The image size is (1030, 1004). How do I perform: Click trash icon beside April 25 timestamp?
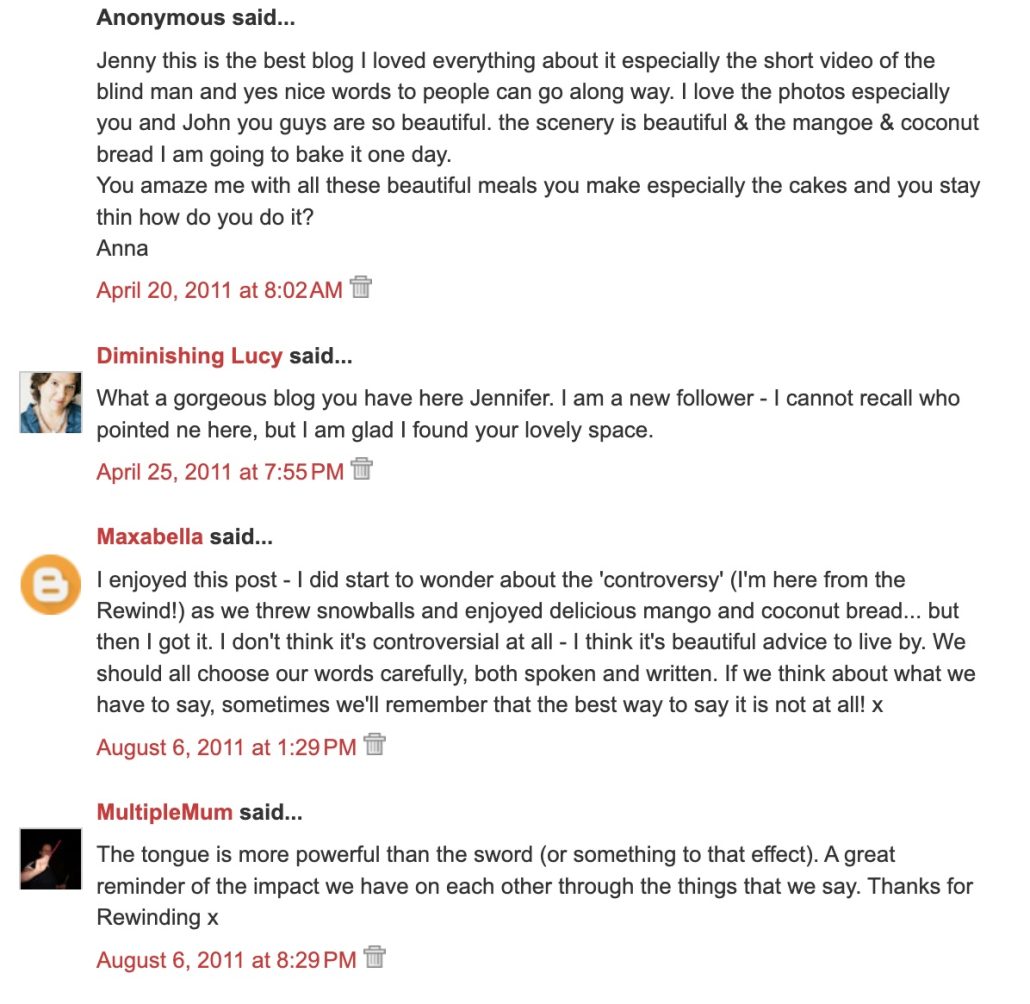click(362, 469)
